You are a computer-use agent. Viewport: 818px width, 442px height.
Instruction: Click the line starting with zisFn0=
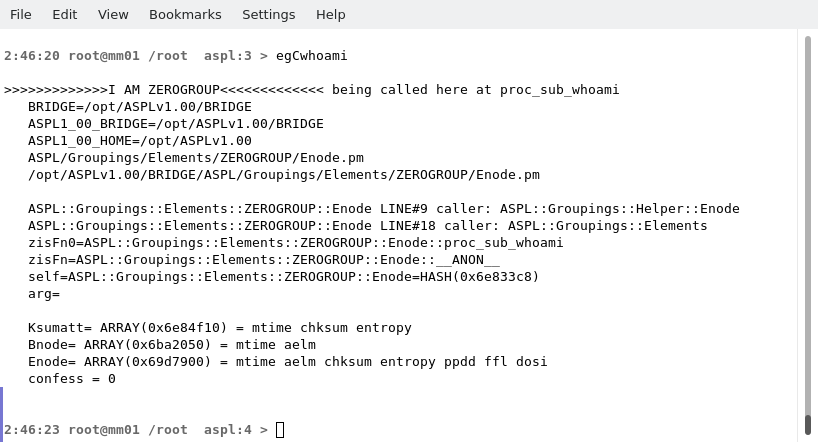click(x=296, y=243)
